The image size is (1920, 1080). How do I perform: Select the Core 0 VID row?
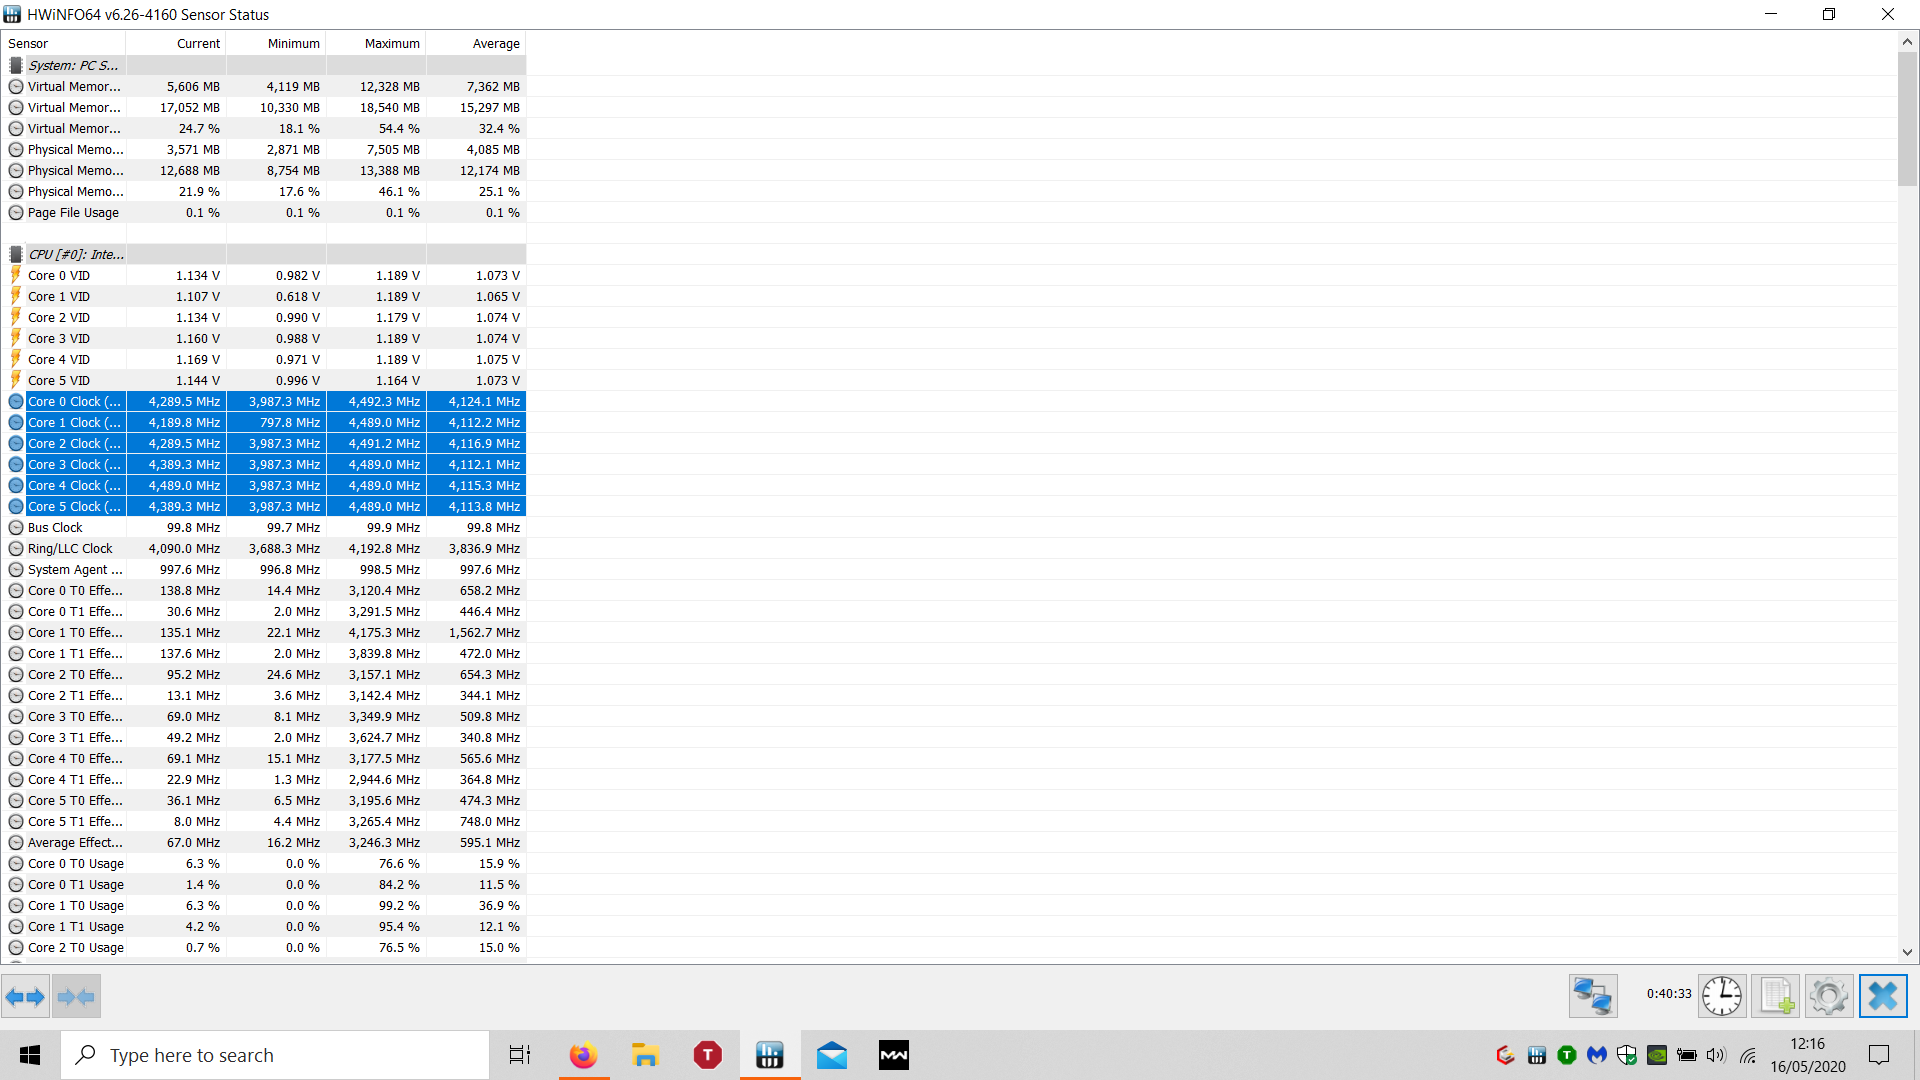pyautogui.click(x=264, y=275)
